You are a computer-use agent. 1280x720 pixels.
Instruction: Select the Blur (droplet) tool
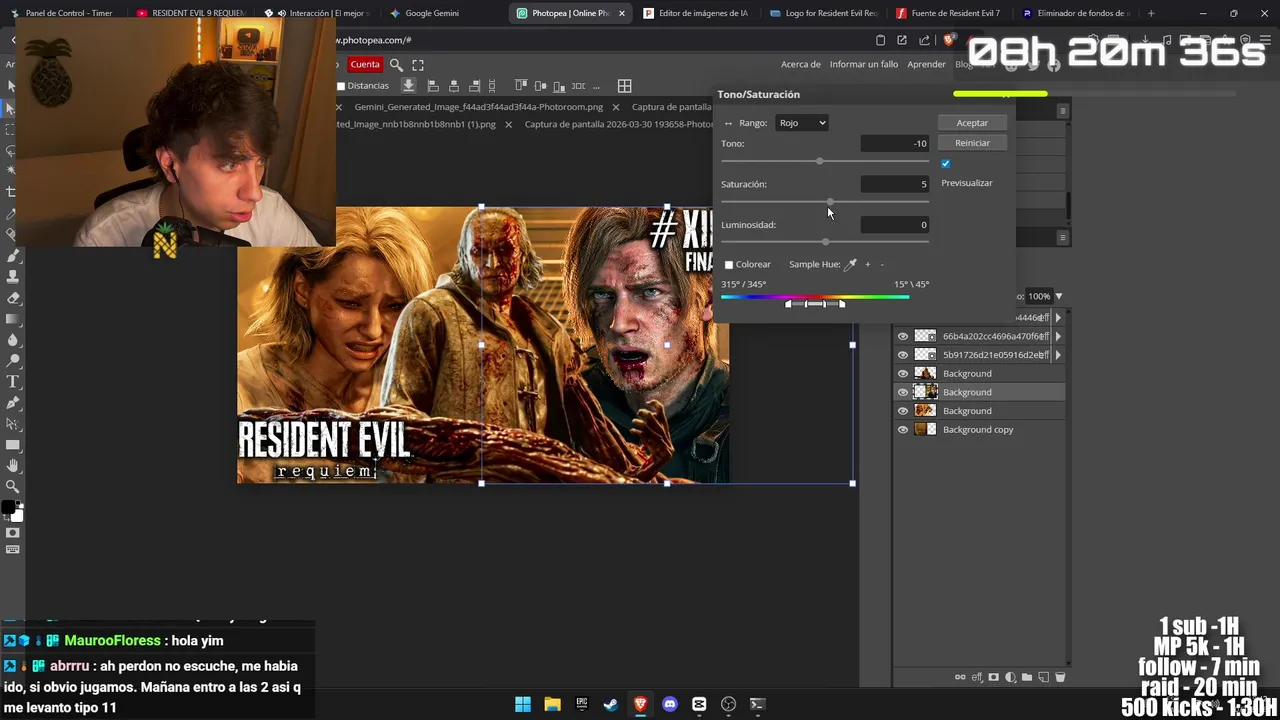pyautogui.click(x=13, y=340)
